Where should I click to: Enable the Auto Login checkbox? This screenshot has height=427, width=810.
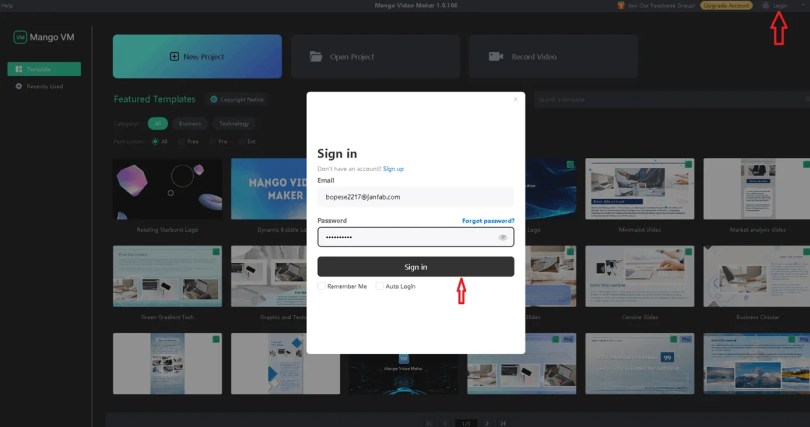click(x=380, y=286)
